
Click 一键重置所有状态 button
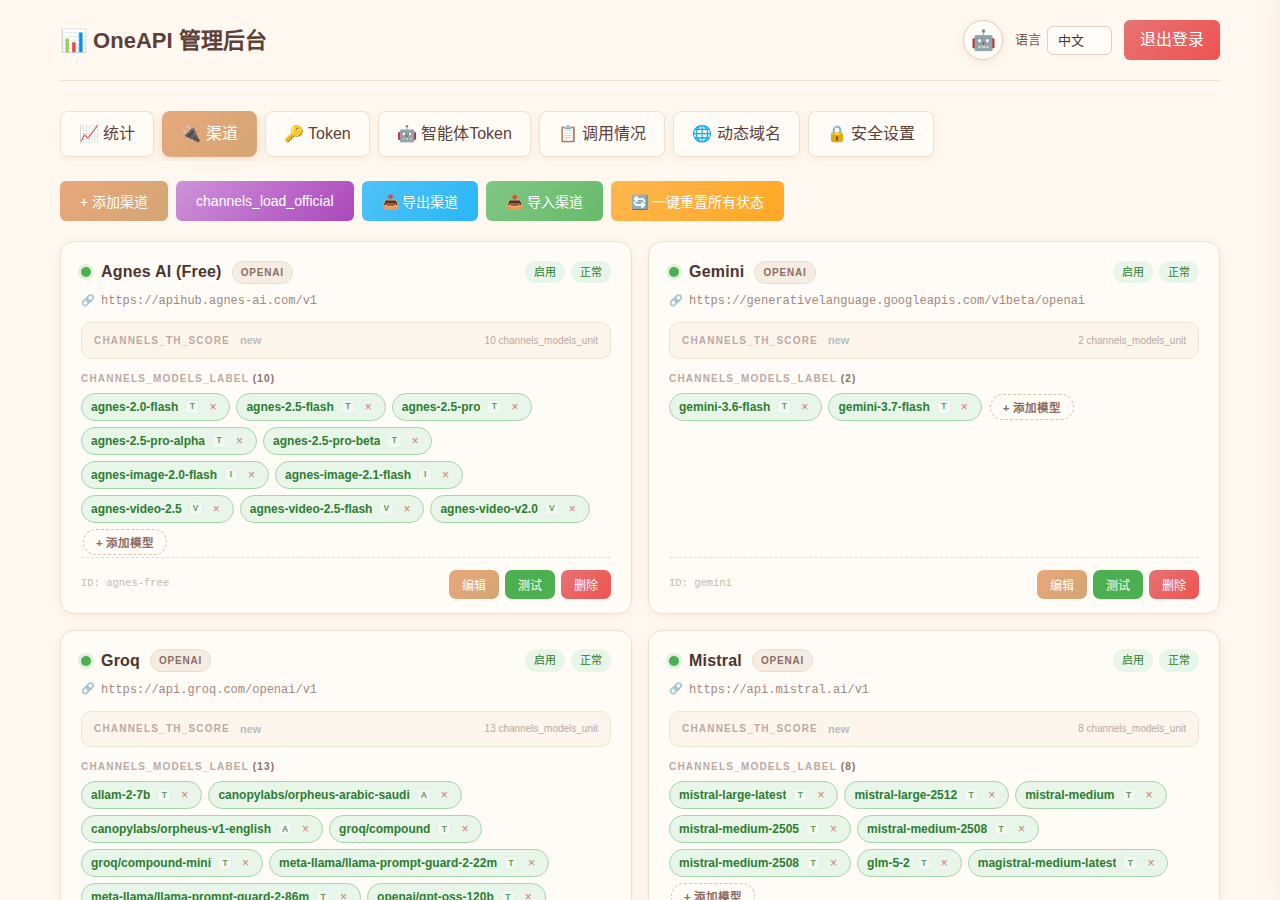pos(697,201)
